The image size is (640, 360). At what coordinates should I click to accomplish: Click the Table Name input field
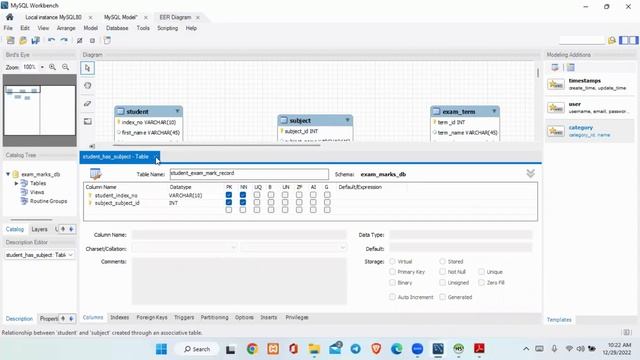coord(249,174)
